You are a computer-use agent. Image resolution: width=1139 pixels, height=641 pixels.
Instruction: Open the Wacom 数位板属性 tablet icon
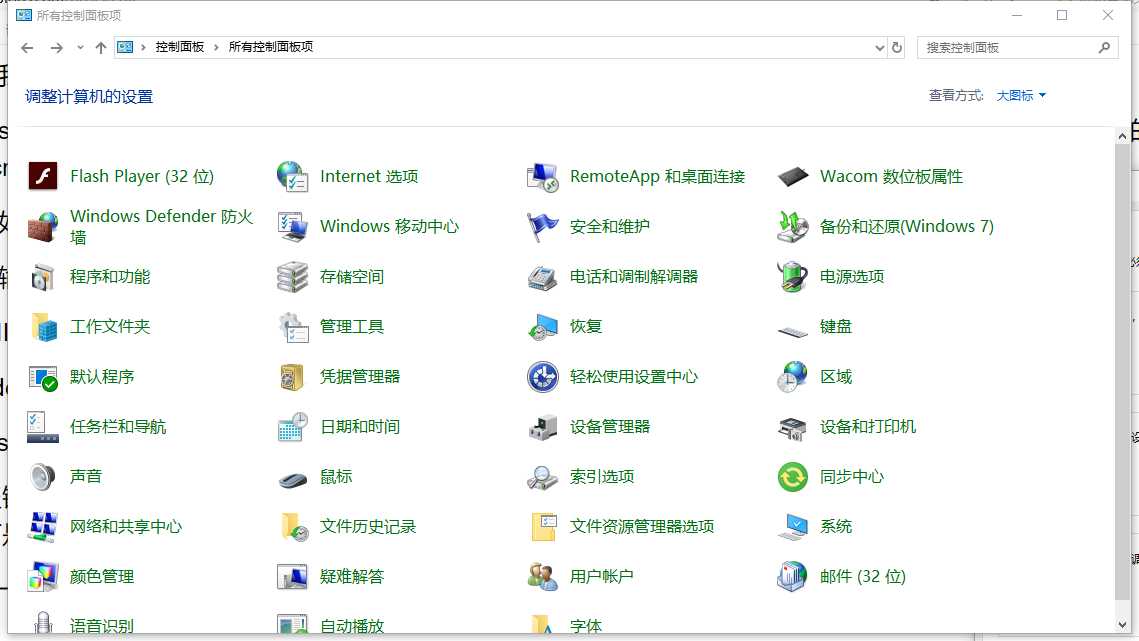point(793,177)
